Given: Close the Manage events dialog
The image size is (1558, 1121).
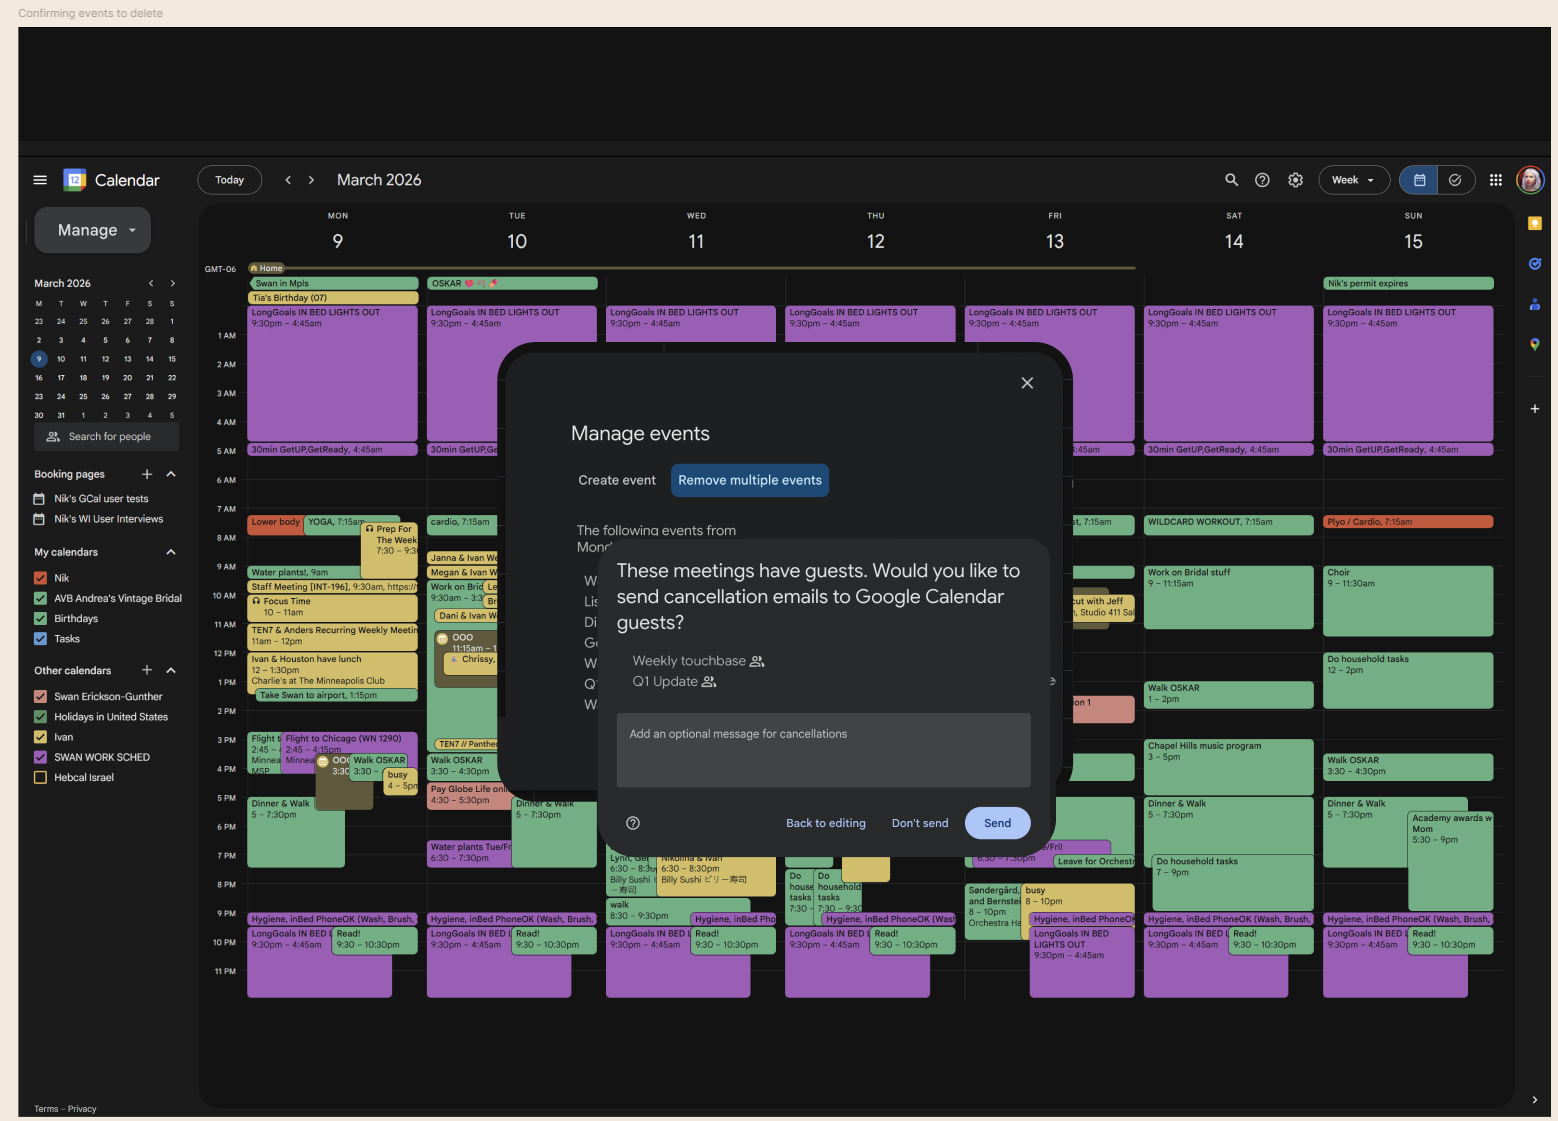Looking at the screenshot, I should 1027,383.
